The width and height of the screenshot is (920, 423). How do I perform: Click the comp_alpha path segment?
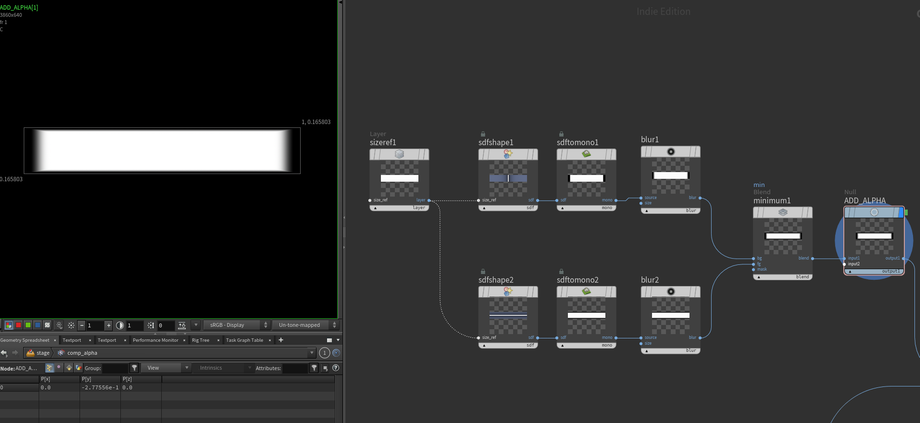82,353
